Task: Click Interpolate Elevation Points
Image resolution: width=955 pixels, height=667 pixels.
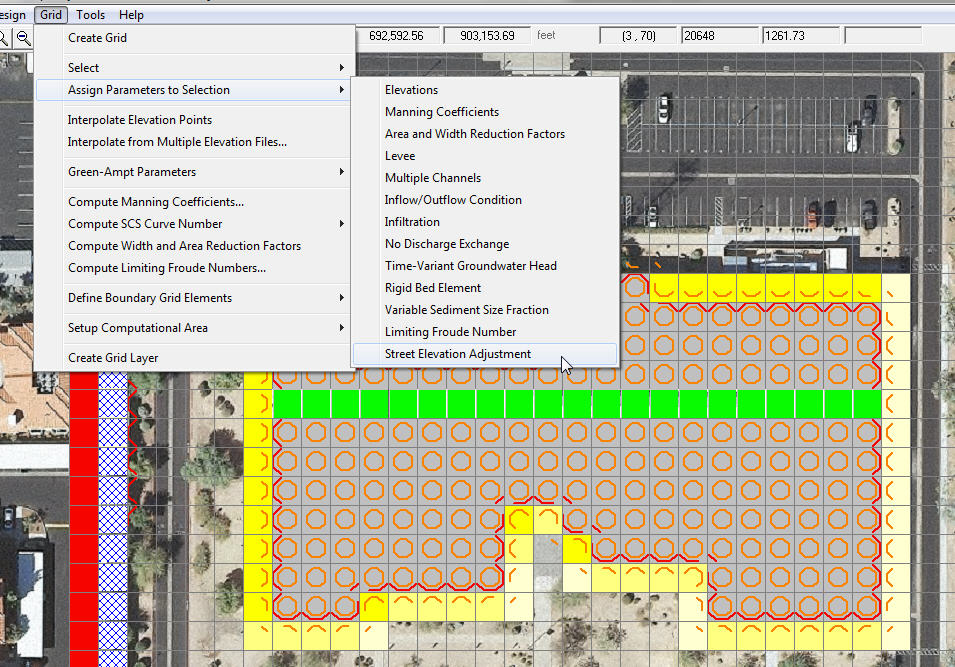Action: [x=139, y=120]
